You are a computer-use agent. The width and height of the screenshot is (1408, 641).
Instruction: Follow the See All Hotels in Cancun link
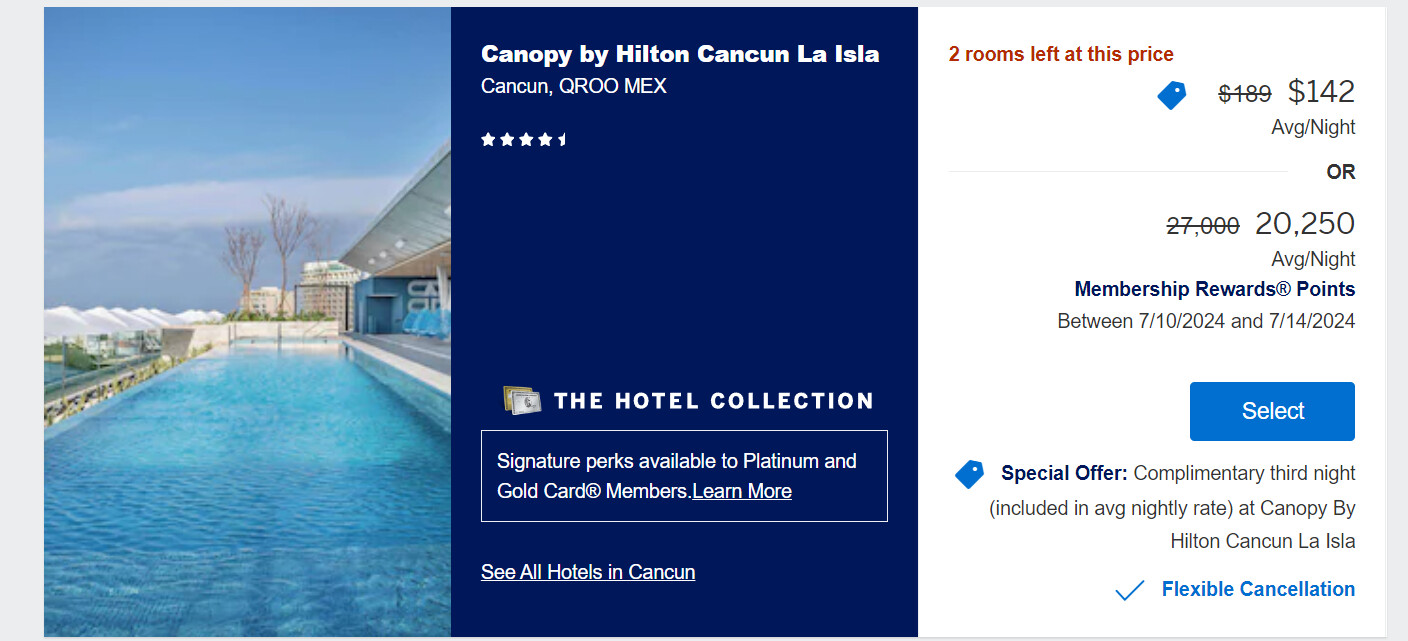tap(588, 572)
